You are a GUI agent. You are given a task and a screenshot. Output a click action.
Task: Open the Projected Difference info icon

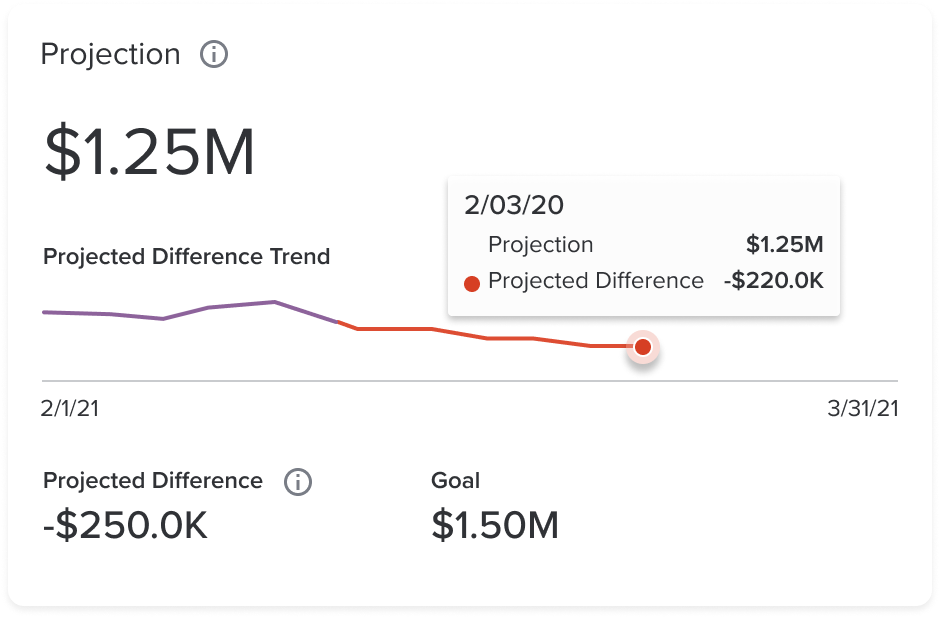point(296,481)
